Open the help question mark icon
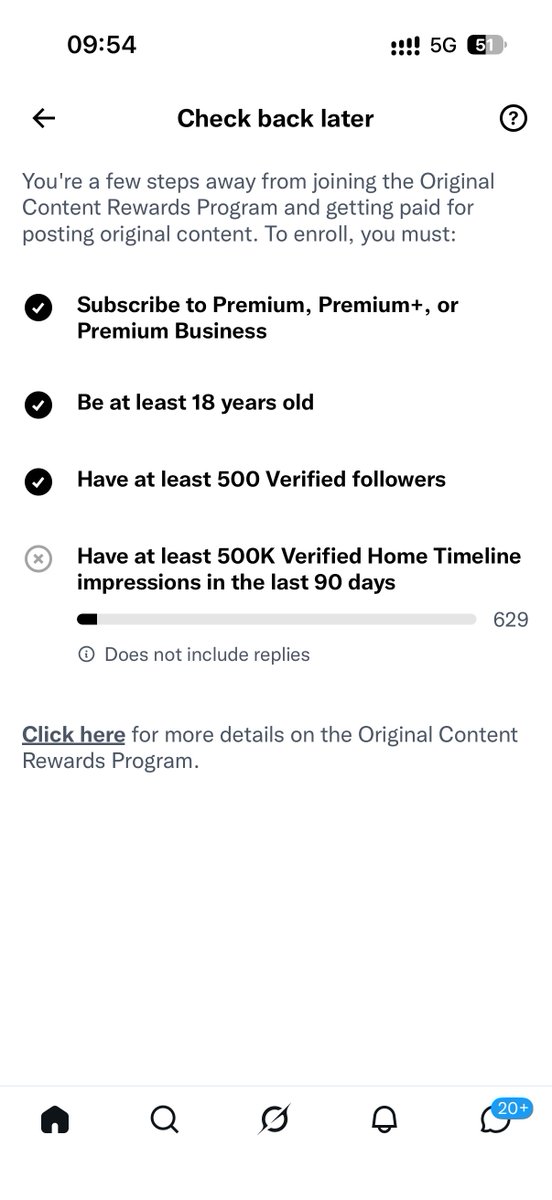This screenshot has height=1200, width=552. [x=512, y=119]
